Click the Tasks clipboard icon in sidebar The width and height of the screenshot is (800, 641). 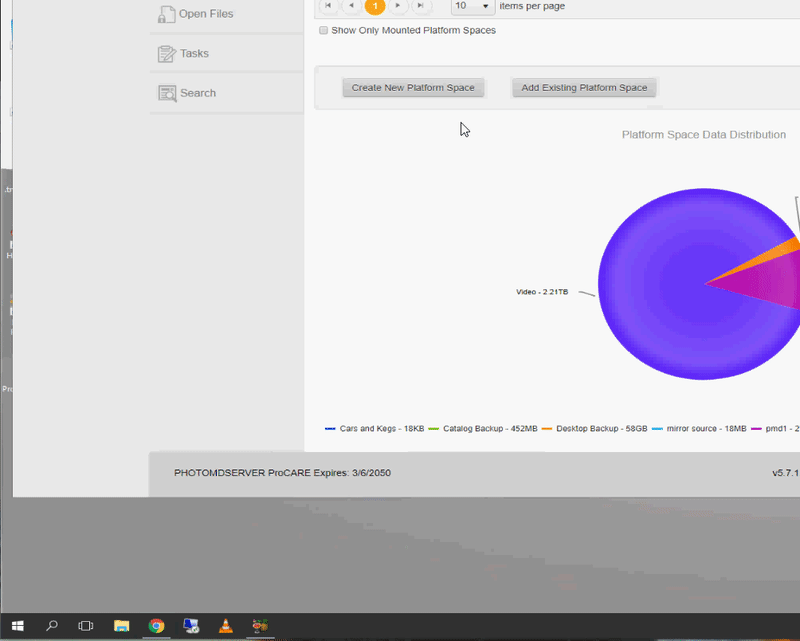pos(166,54)
